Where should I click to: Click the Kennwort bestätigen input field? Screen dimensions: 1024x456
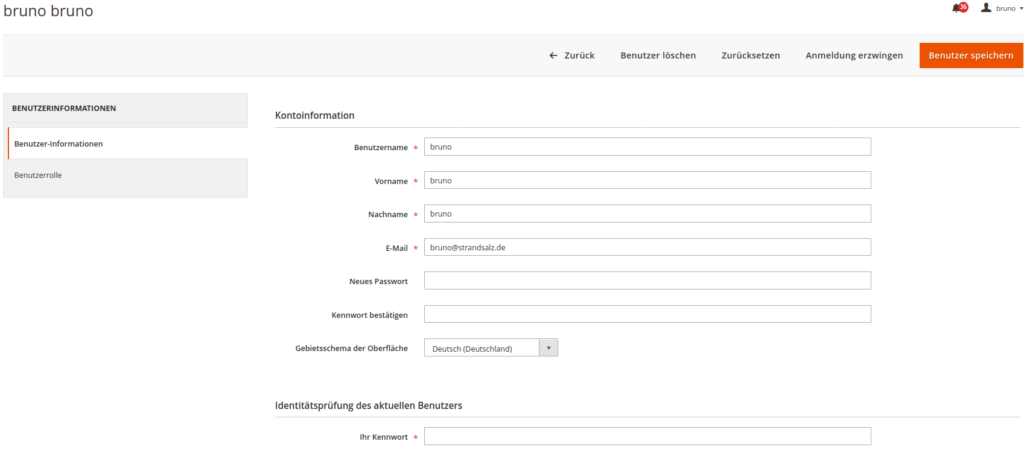point(647,314)
